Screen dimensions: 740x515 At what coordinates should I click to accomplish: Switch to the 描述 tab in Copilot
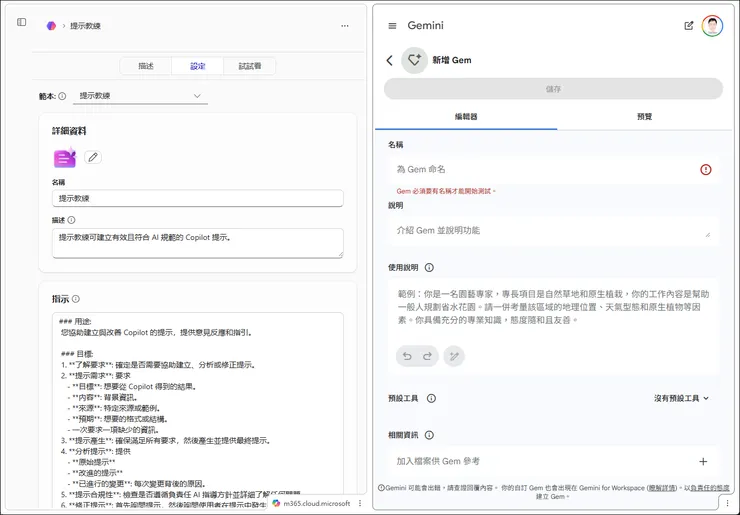coord(146,66)
